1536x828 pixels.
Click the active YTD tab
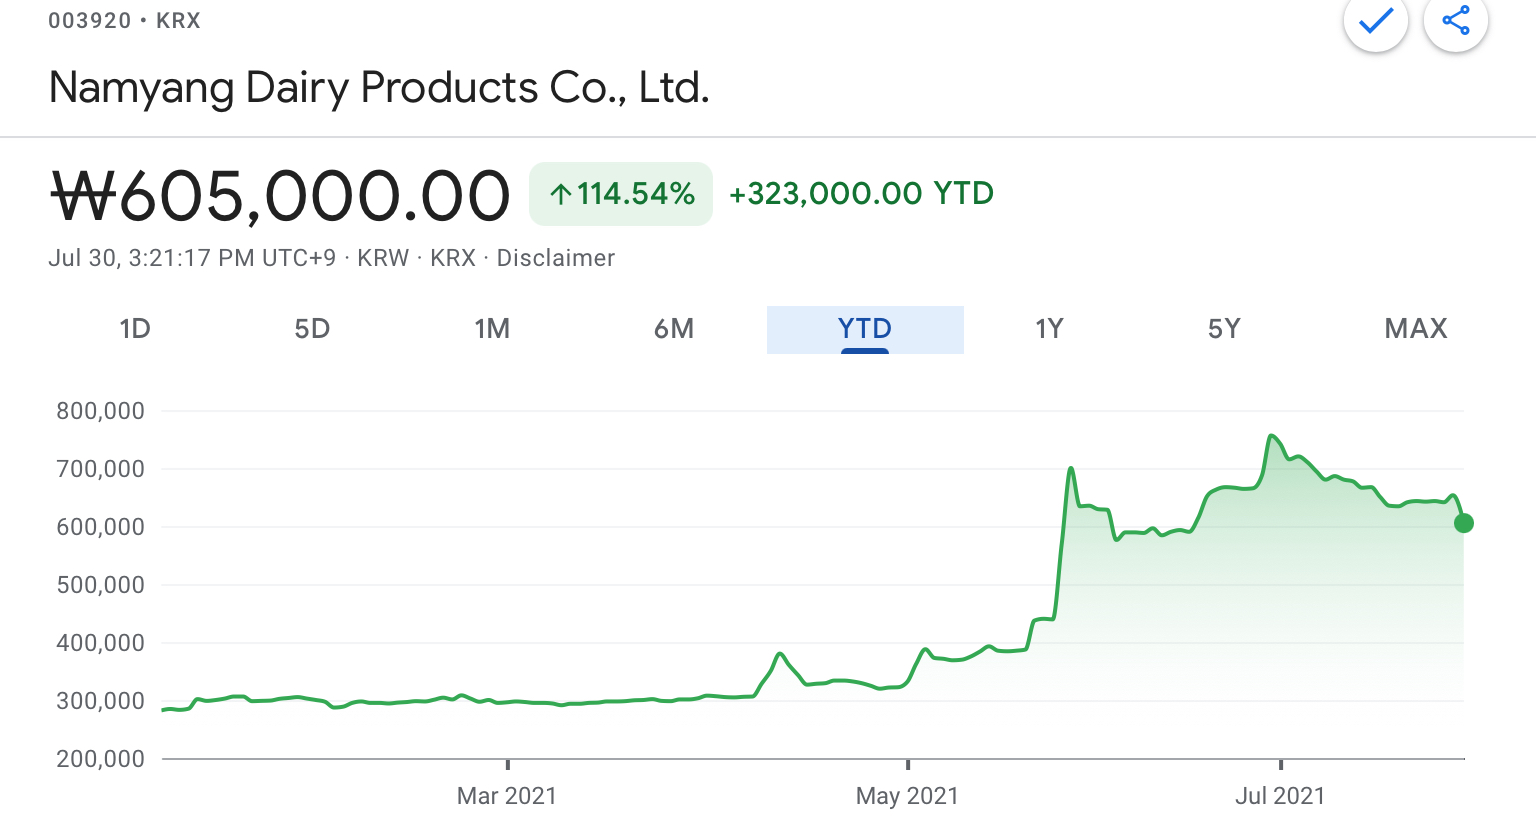(x=865, y=329)
